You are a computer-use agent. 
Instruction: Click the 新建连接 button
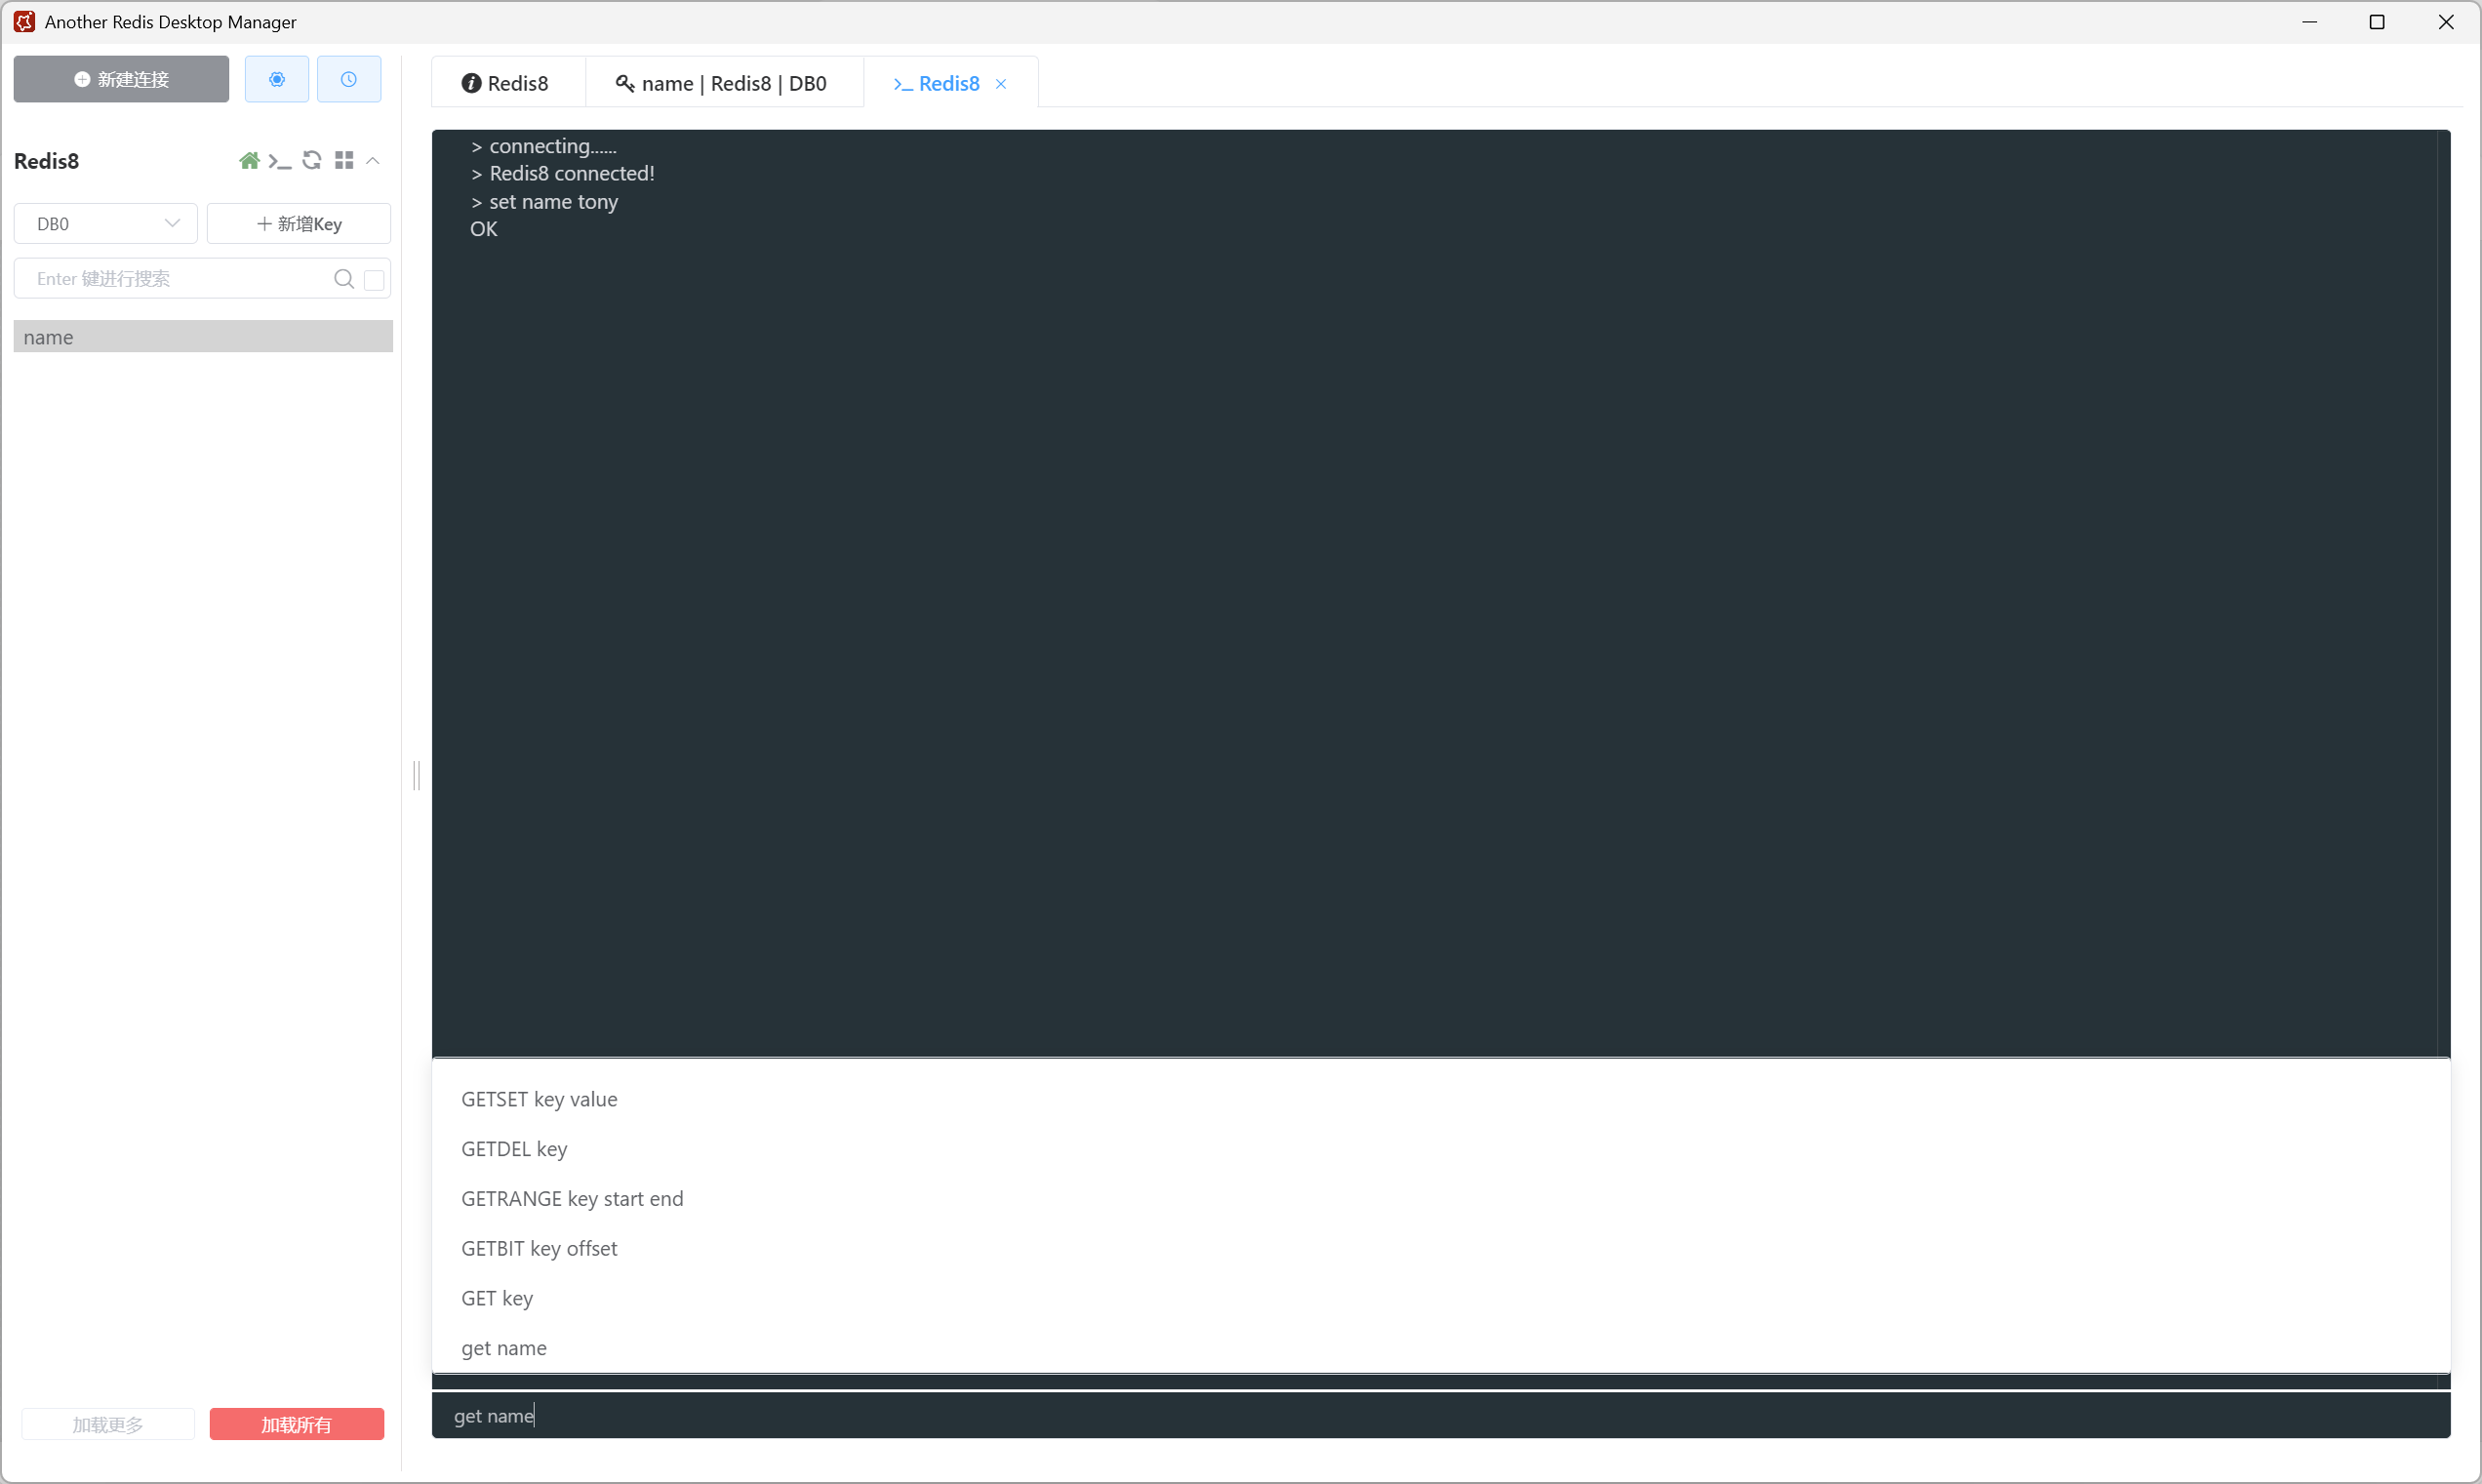(x=121, y=79)
